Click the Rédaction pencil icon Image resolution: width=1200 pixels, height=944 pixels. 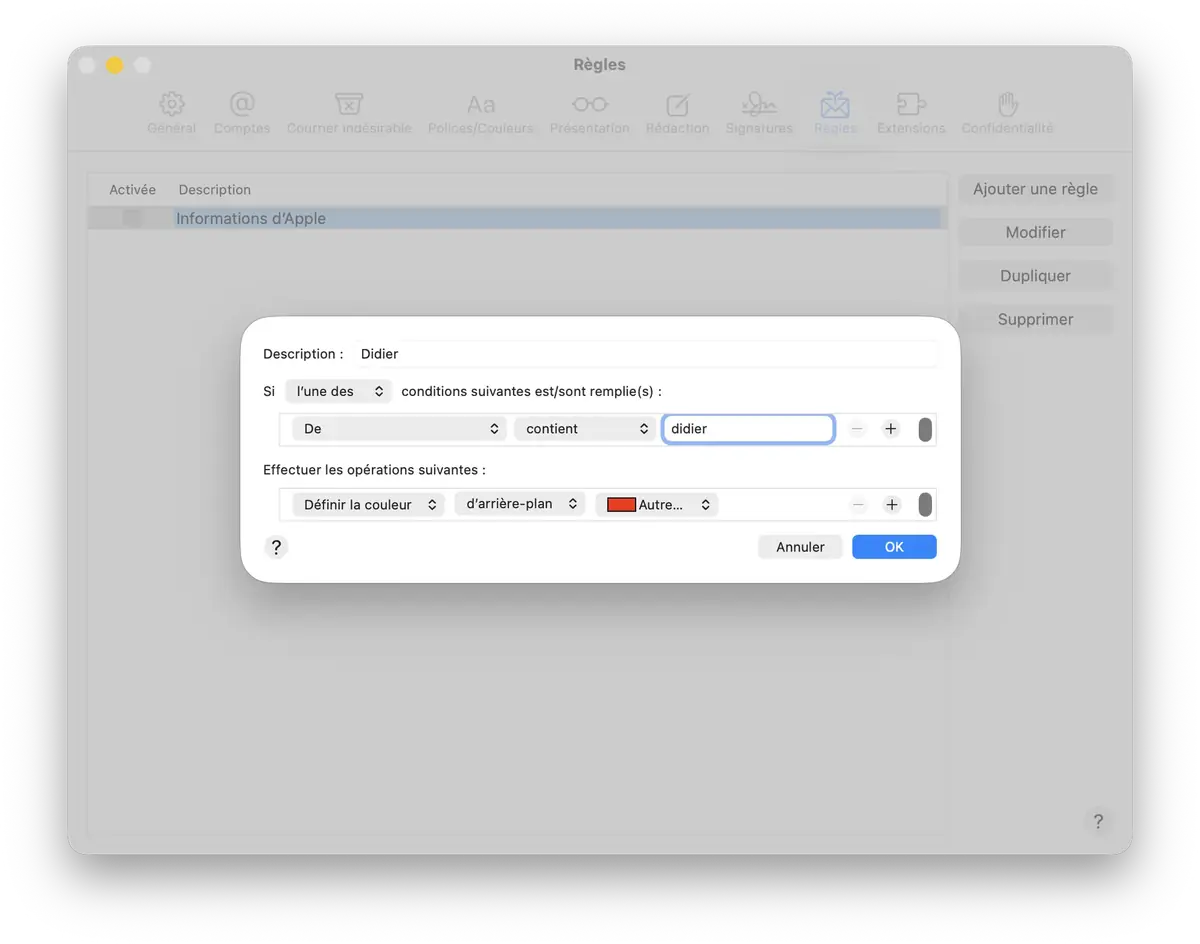pos(677,112)
